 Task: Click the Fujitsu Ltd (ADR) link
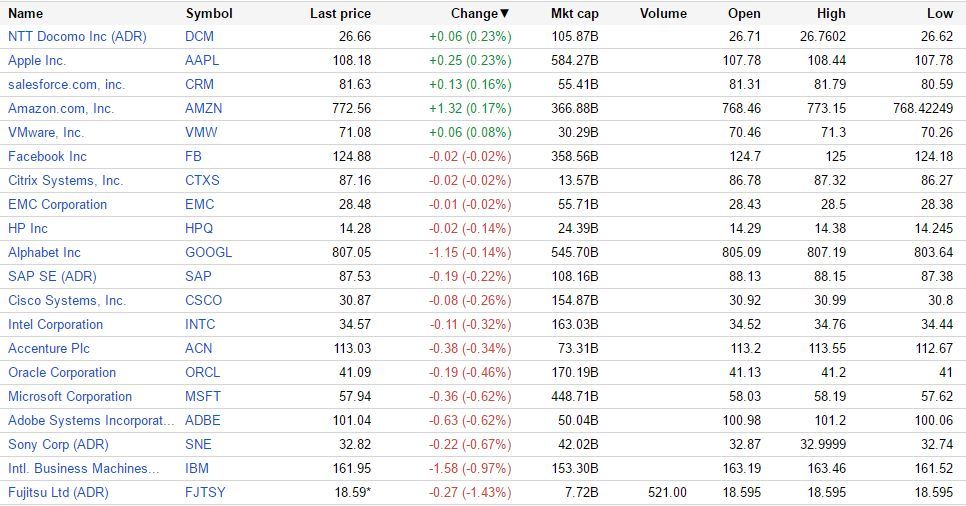point(58,492)
